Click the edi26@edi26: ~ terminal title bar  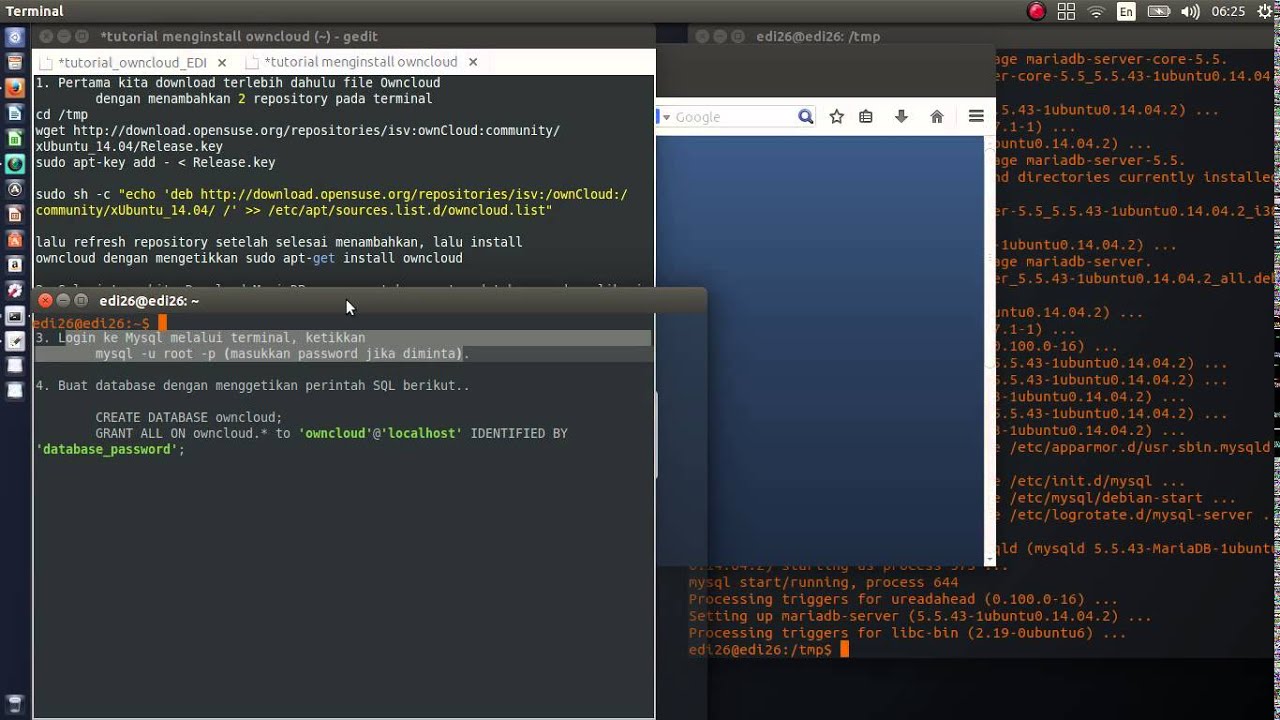click(x=370, y=300)
